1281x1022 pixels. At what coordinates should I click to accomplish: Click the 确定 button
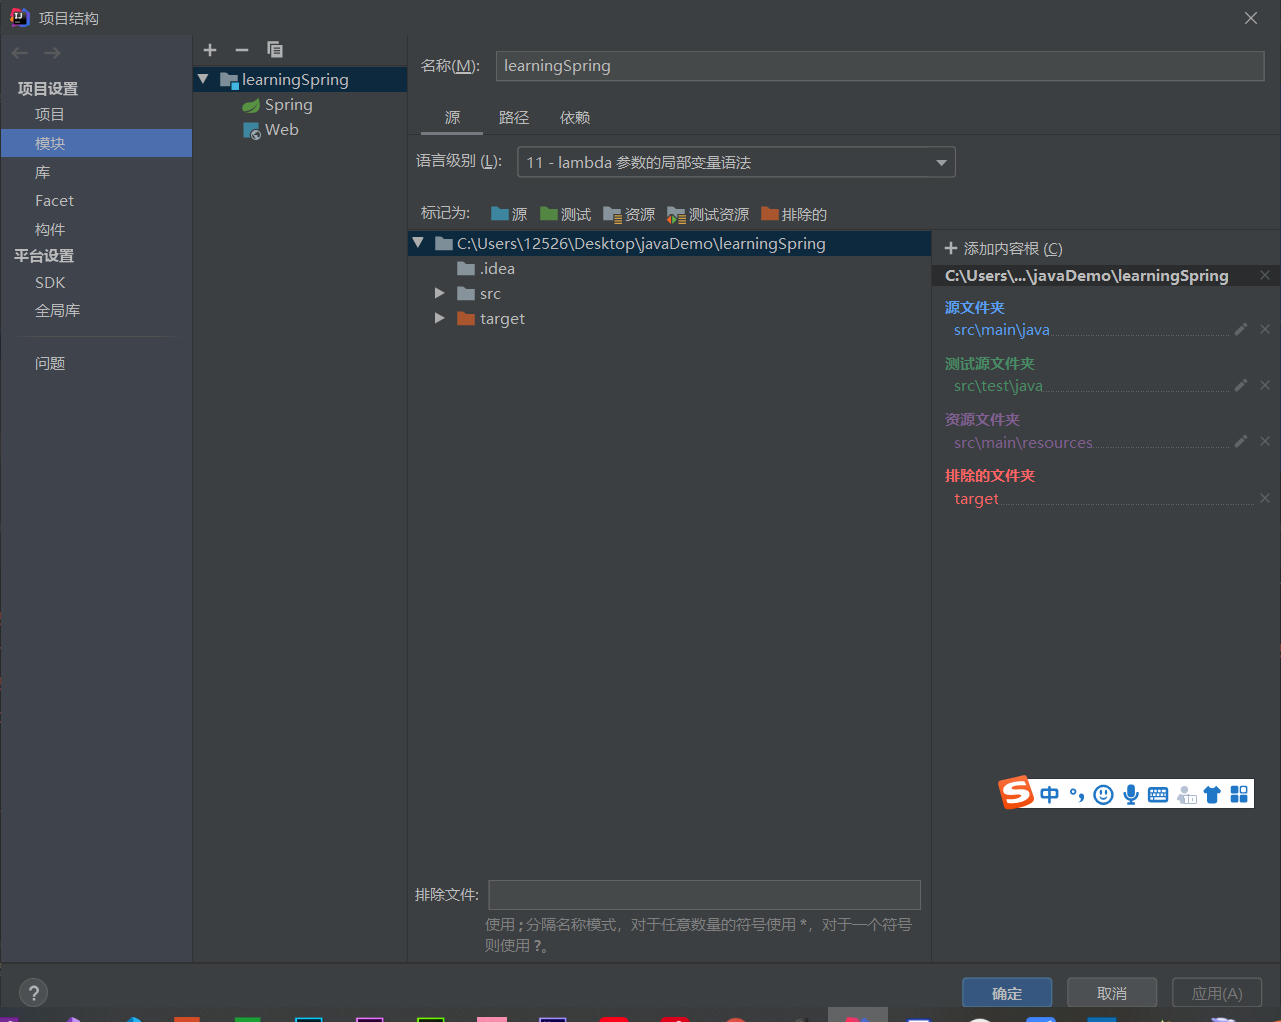point(1007,993)
